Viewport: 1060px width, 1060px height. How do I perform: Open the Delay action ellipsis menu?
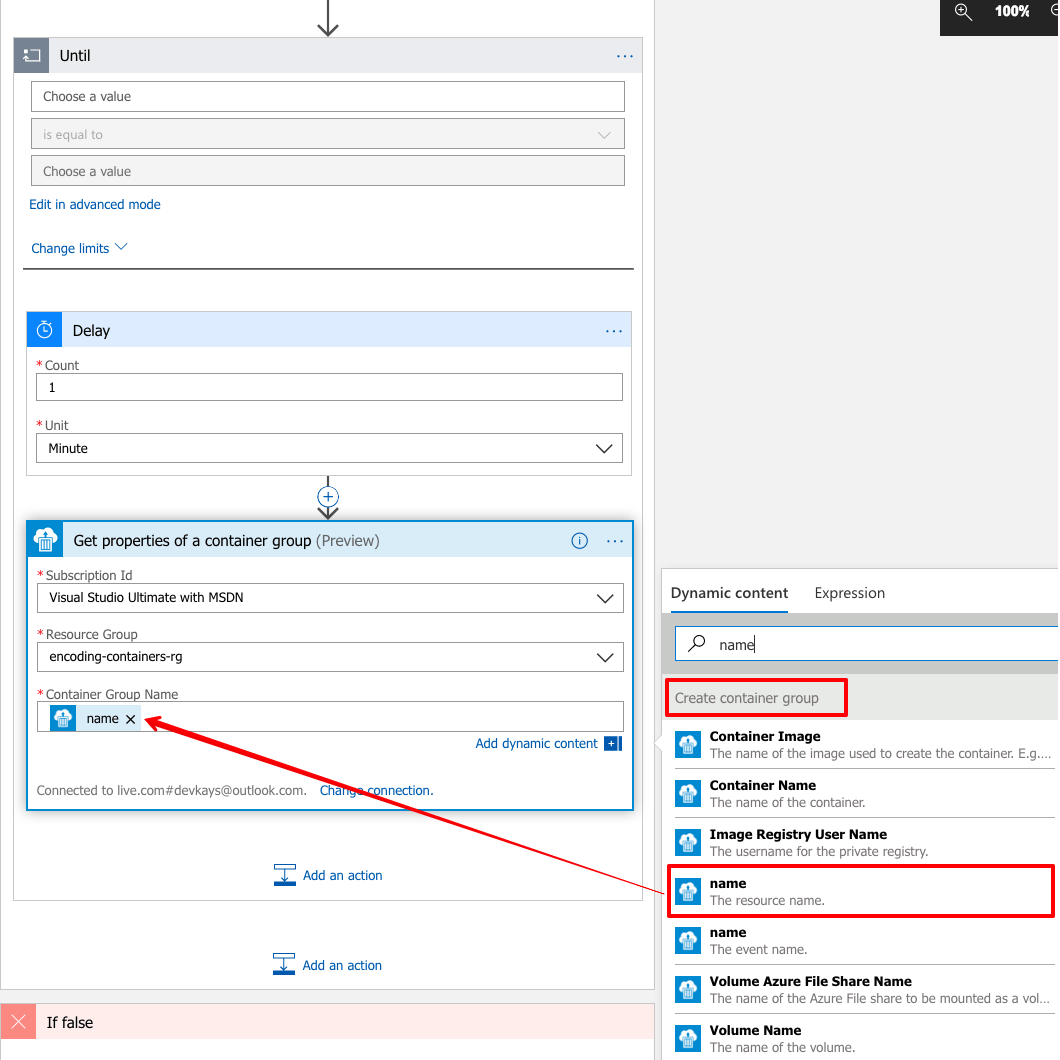[614, 331]
